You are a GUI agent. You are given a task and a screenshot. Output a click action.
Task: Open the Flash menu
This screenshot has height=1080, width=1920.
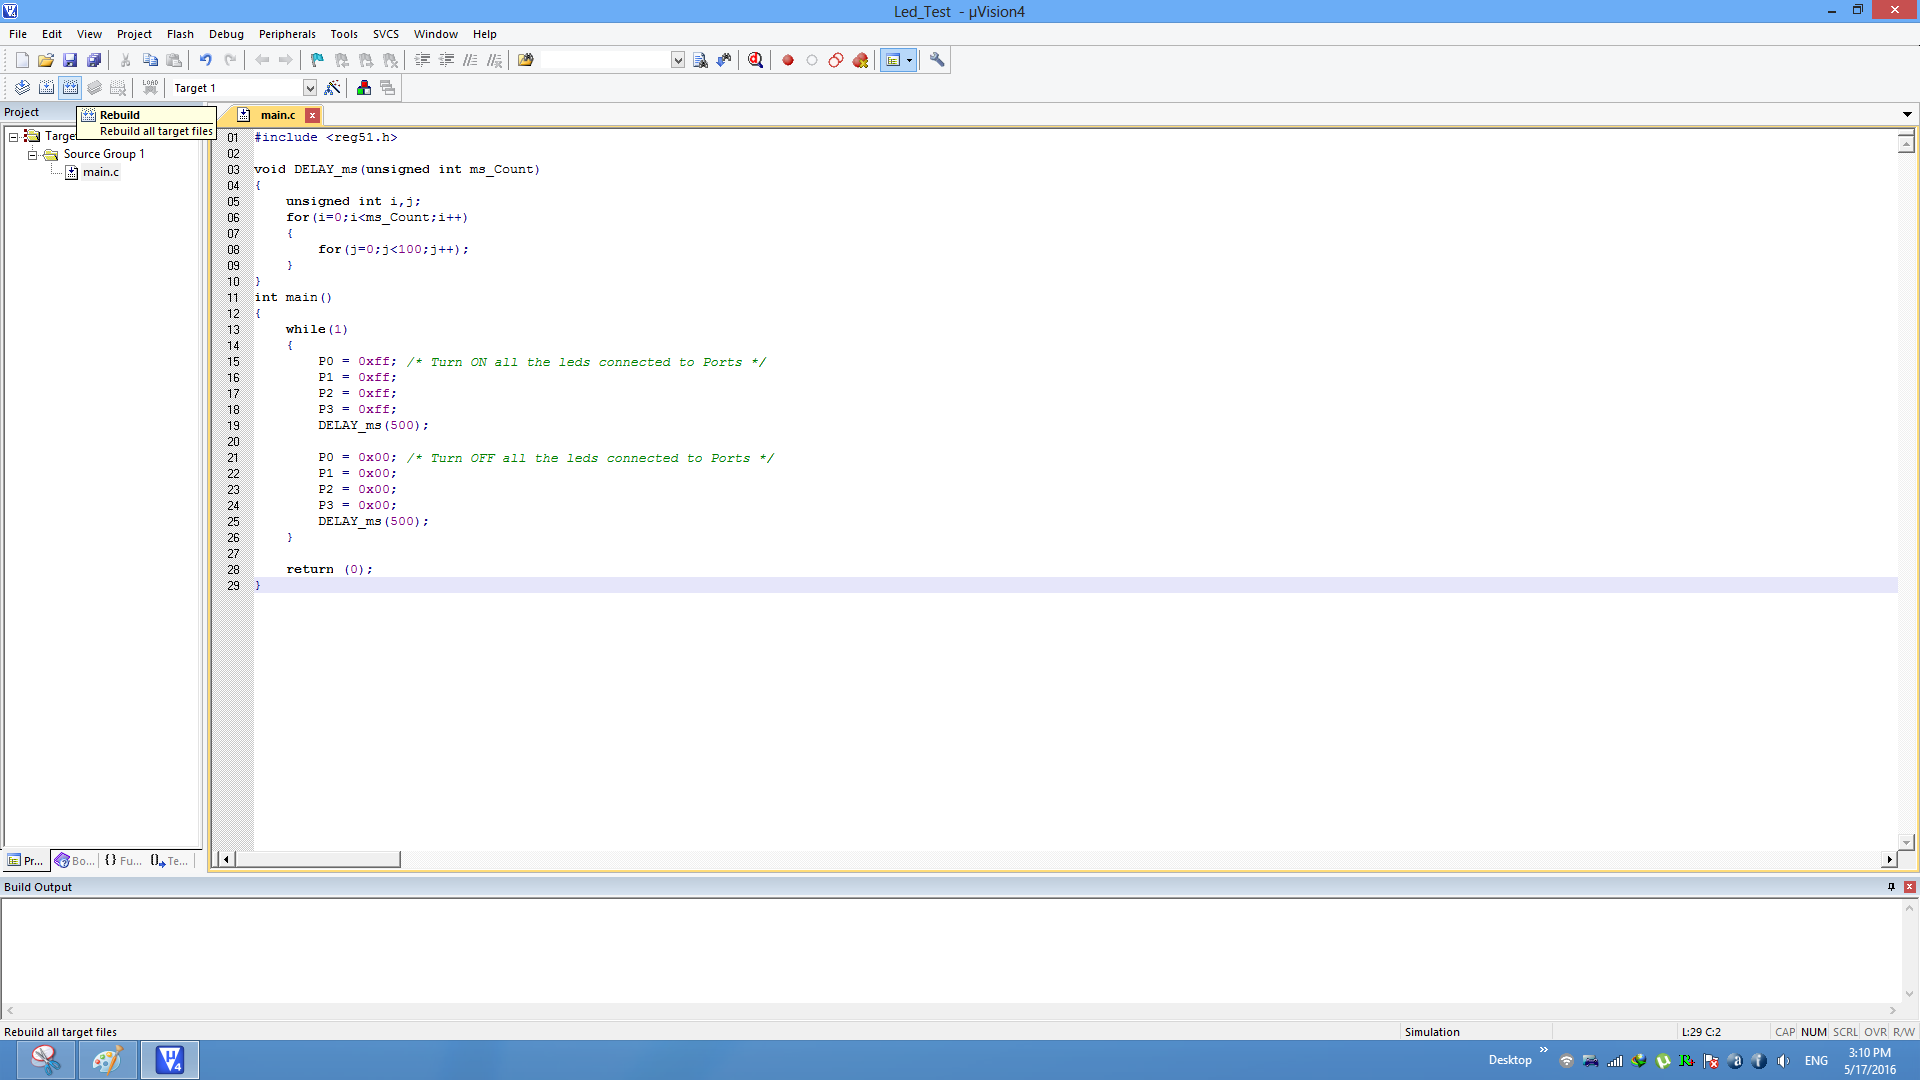pos(180,34)
